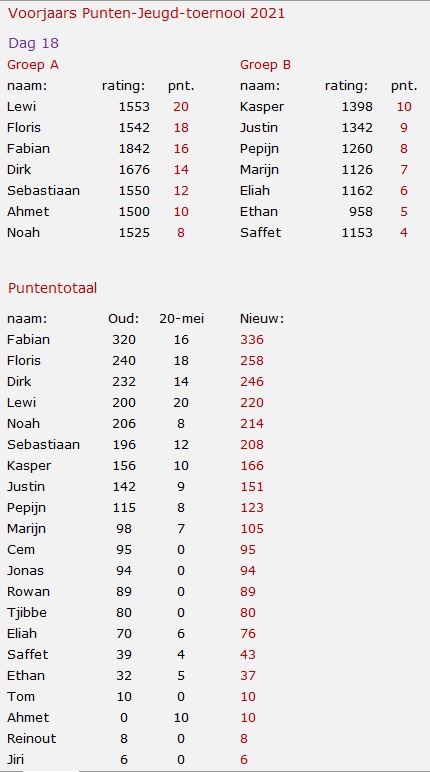Click Ethan's rating 958
Image resolution: width=430 pixels, height=772 pixels.
pyautogui.click(x=361, y=211)
